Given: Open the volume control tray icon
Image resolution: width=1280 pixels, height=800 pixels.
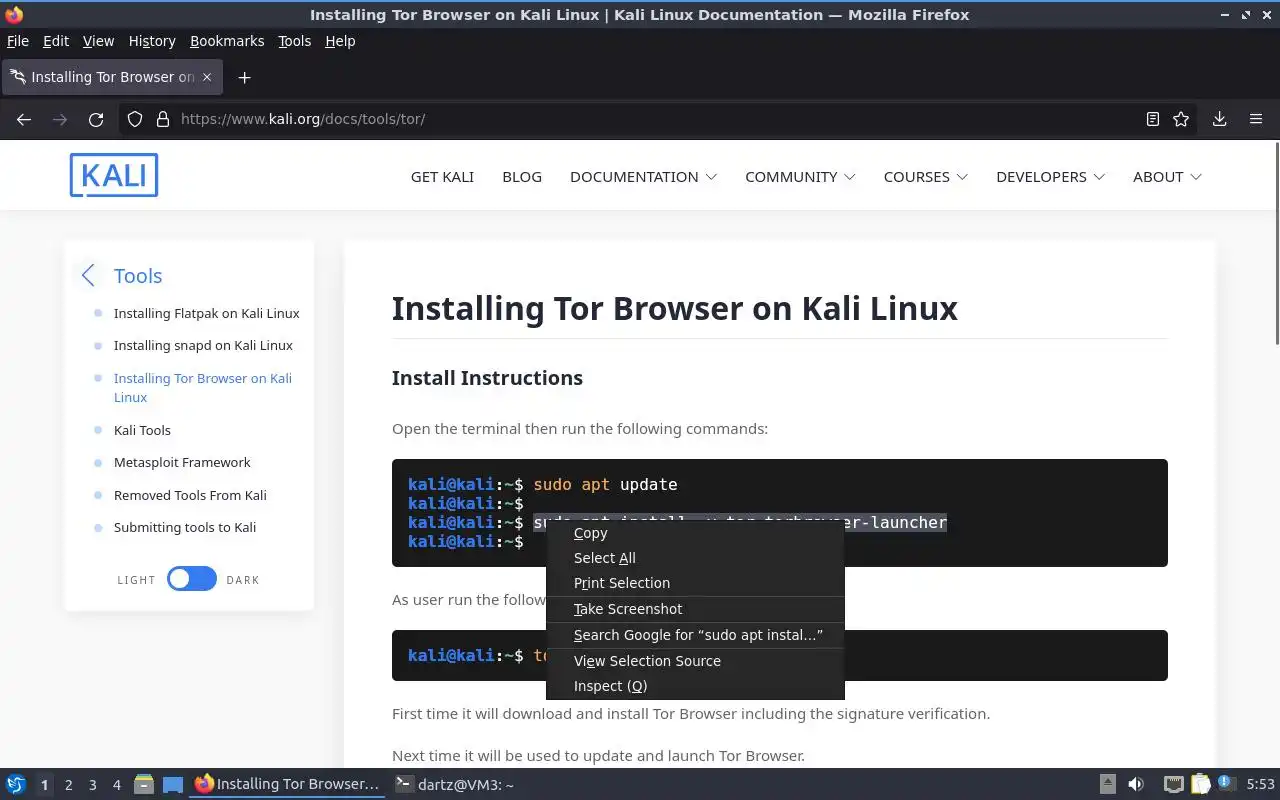Looking at the screenshot, I should pos(1136,784).
